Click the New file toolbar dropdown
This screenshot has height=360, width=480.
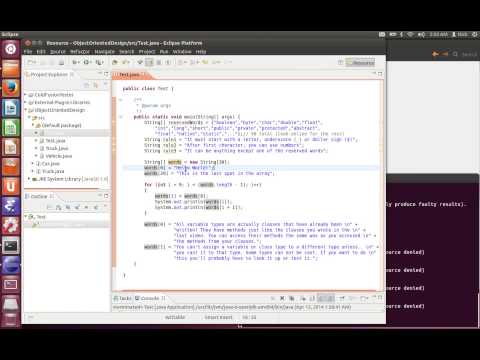click(x=32, y=62)
